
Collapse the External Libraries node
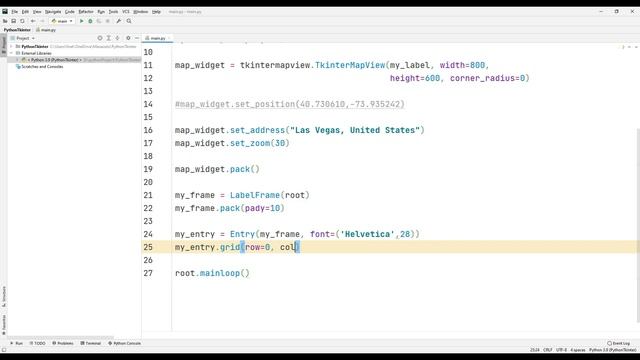point(11,53)
